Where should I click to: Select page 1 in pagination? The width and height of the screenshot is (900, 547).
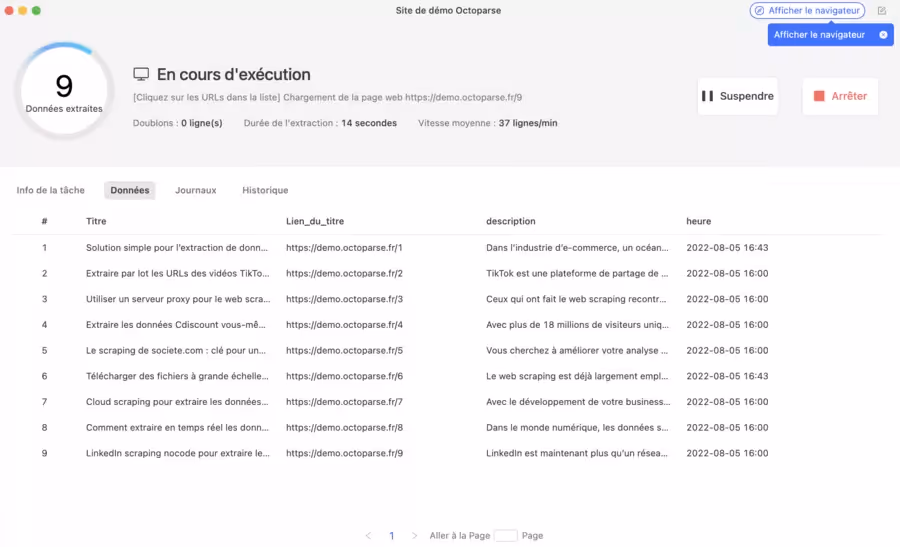tap(391, 536)
